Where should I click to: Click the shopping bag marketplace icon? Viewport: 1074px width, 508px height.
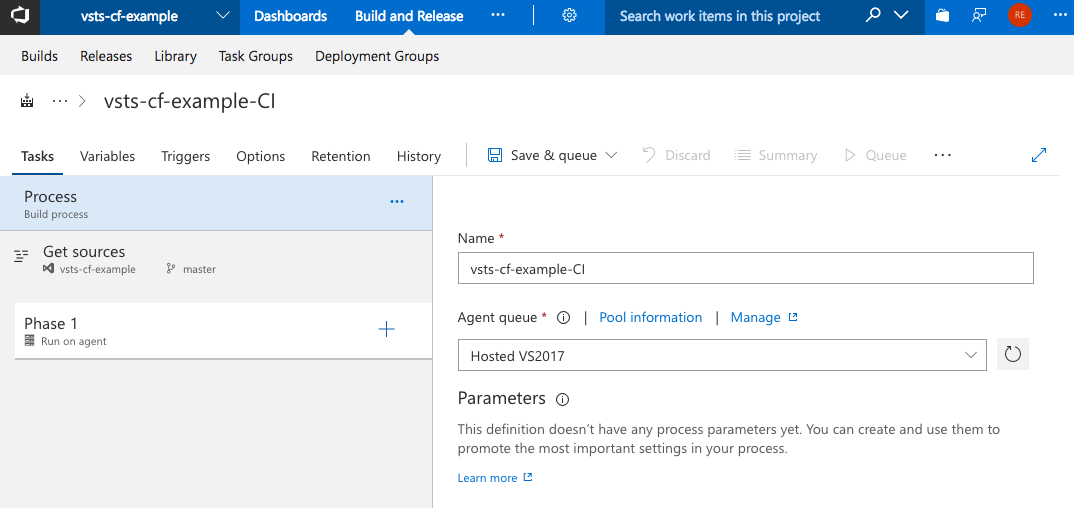(941, 16)
